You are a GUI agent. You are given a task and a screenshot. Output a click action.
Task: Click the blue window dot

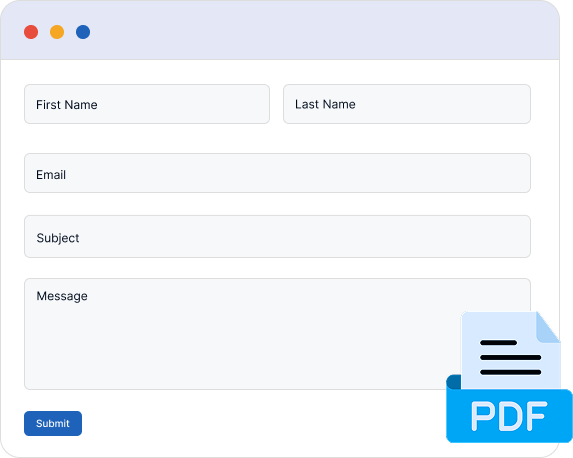[x=83, y=32]
